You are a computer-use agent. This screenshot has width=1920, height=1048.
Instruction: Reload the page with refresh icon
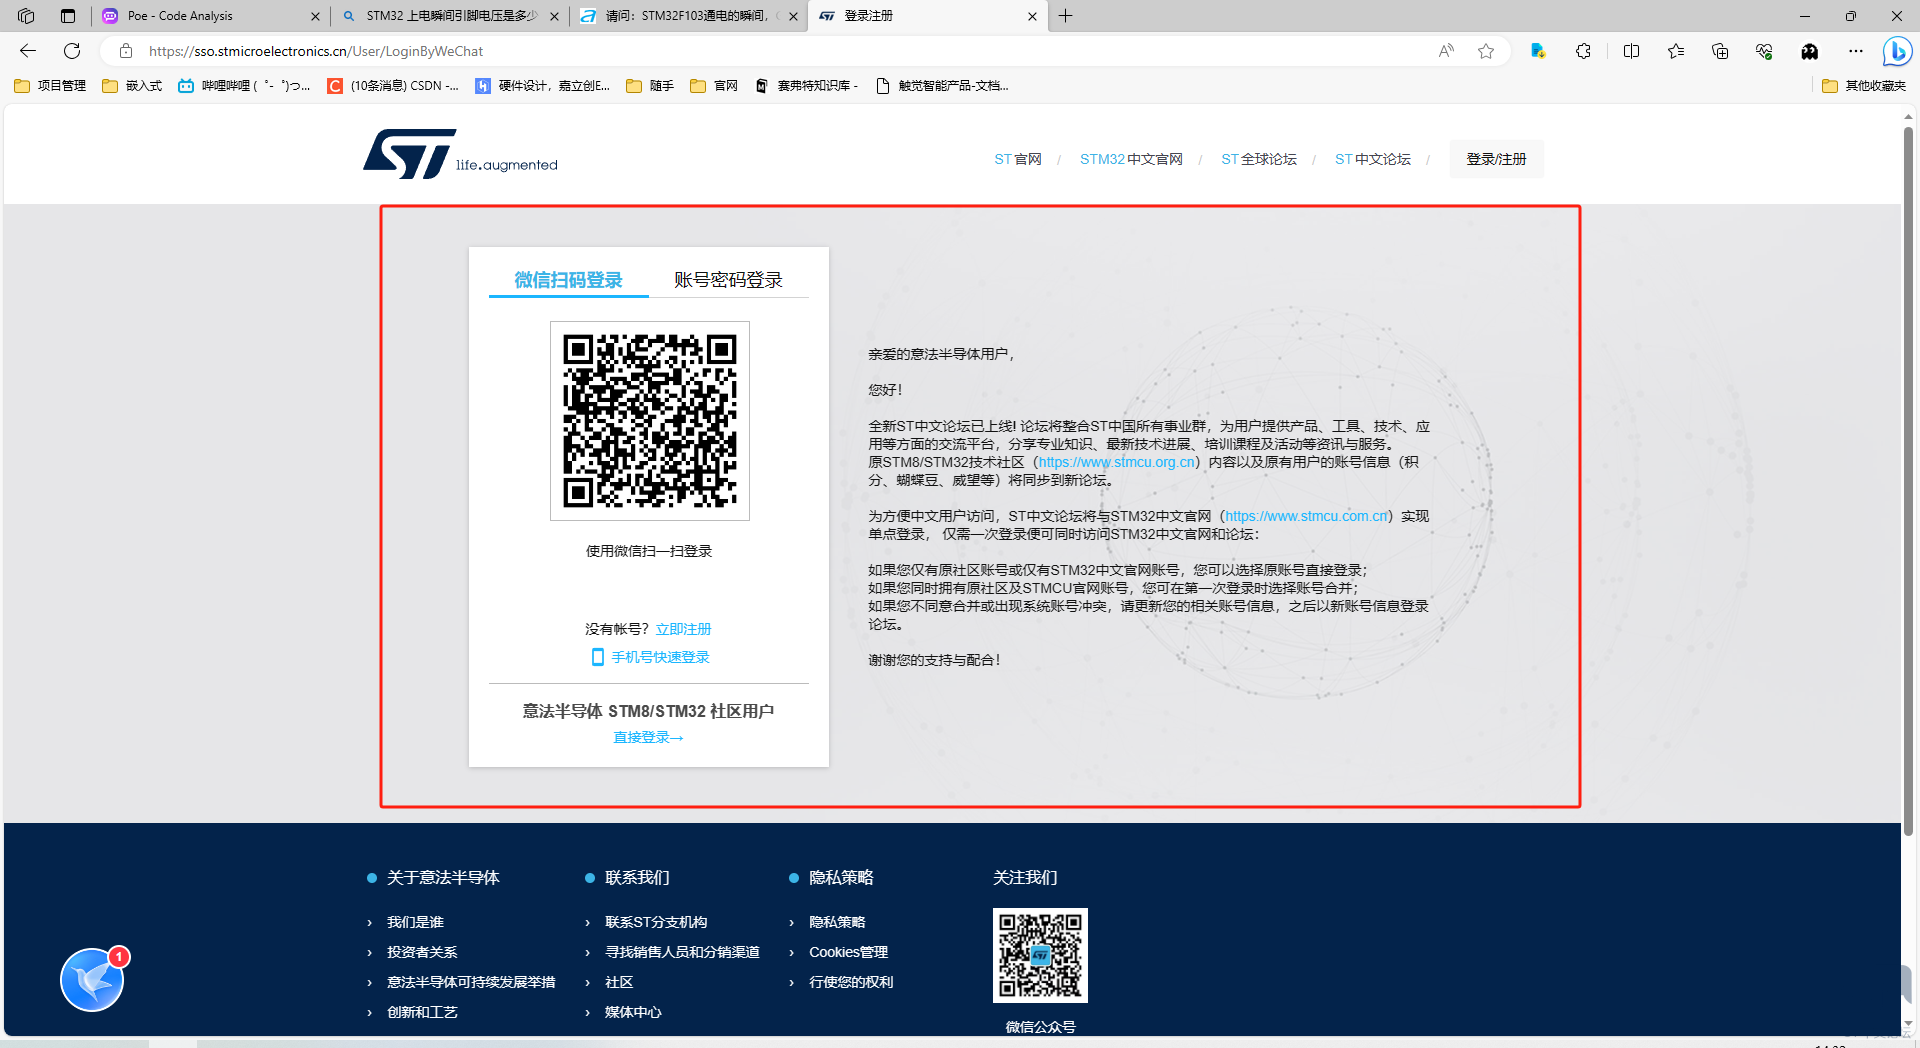(72, 51)
